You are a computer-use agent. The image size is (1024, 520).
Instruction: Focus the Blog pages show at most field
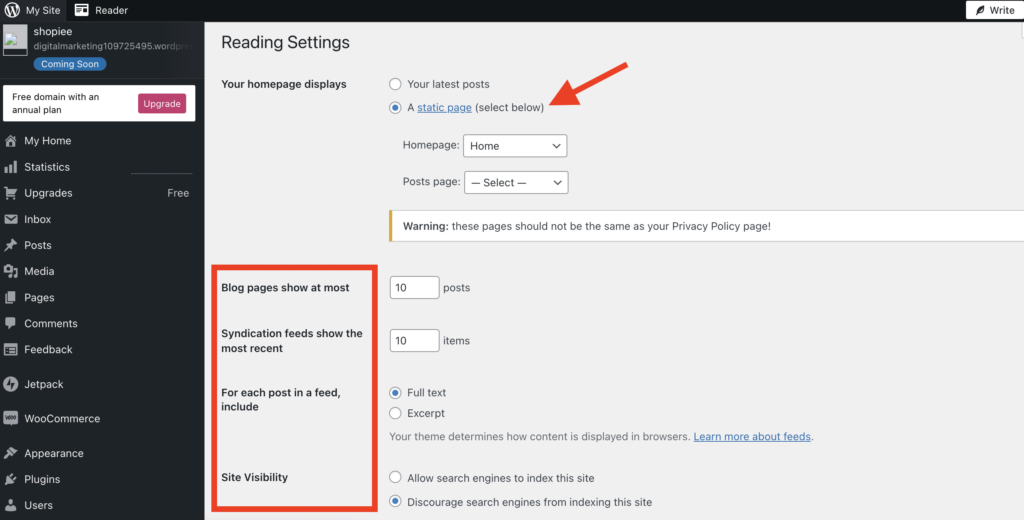[x=414, y=288]
